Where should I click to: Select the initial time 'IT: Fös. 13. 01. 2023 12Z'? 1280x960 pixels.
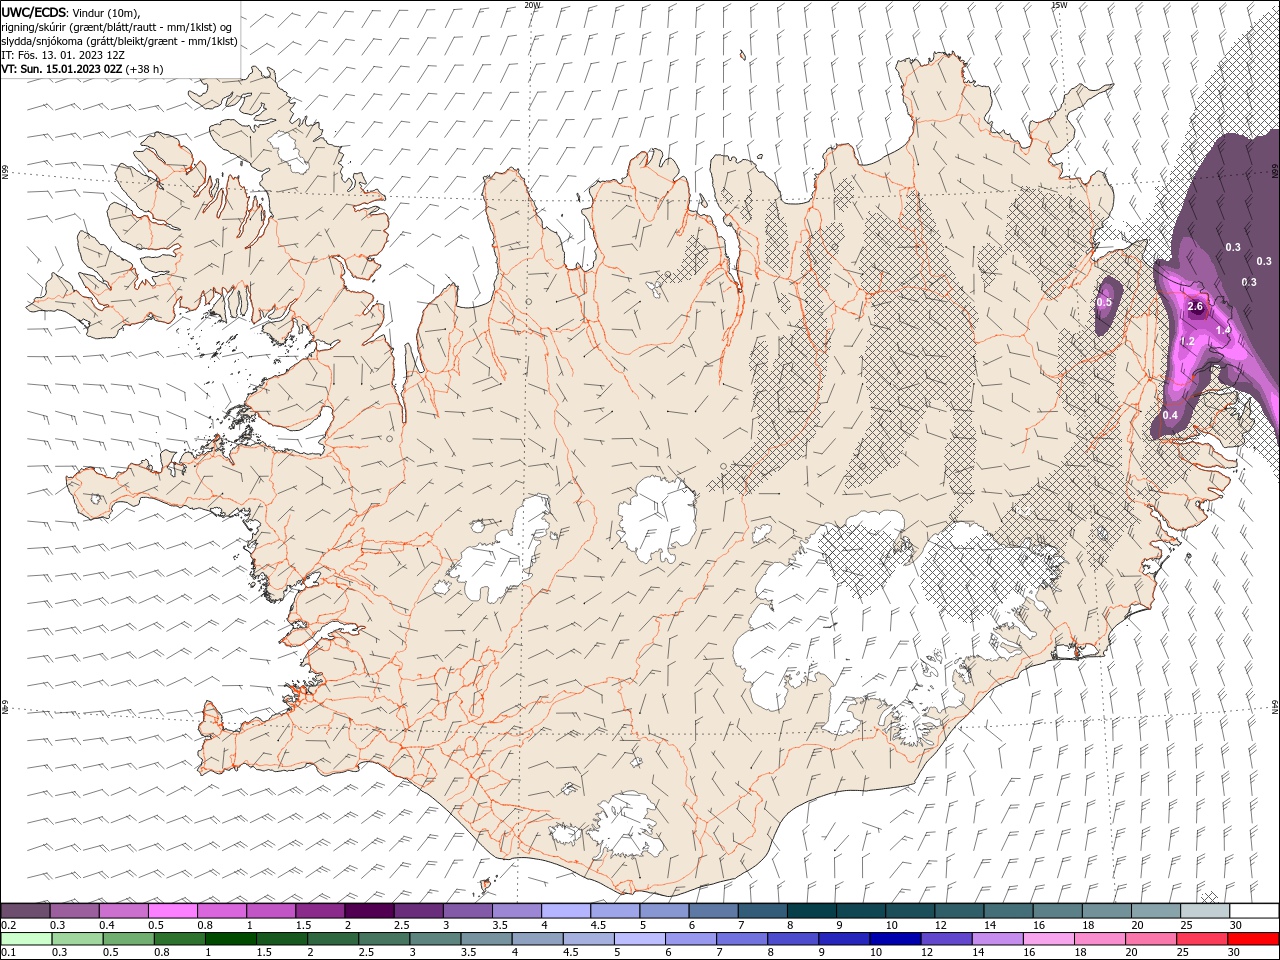point(63,55)
